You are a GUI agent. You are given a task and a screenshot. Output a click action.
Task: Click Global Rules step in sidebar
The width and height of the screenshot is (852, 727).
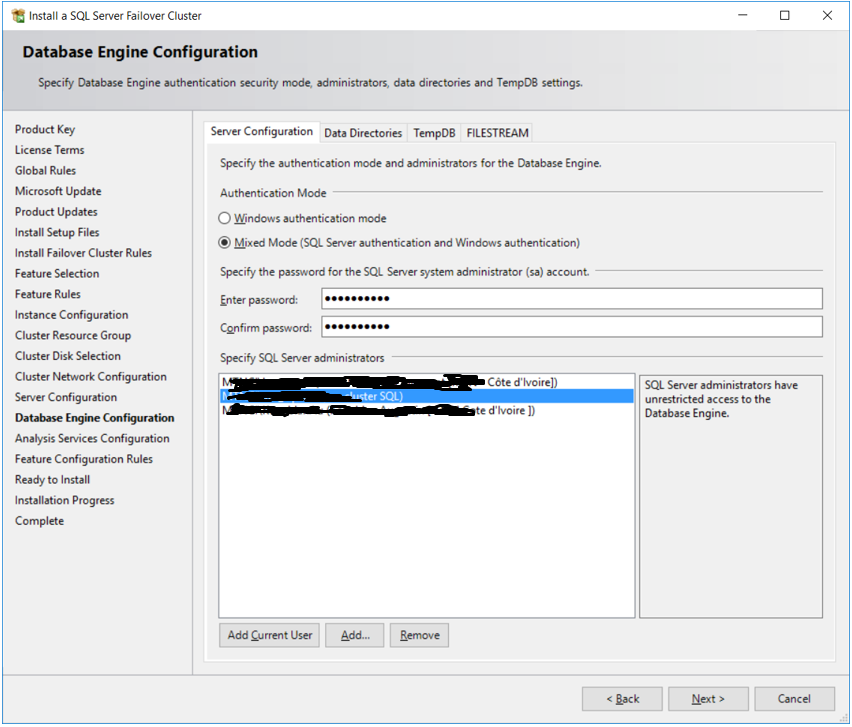point(45,171)
